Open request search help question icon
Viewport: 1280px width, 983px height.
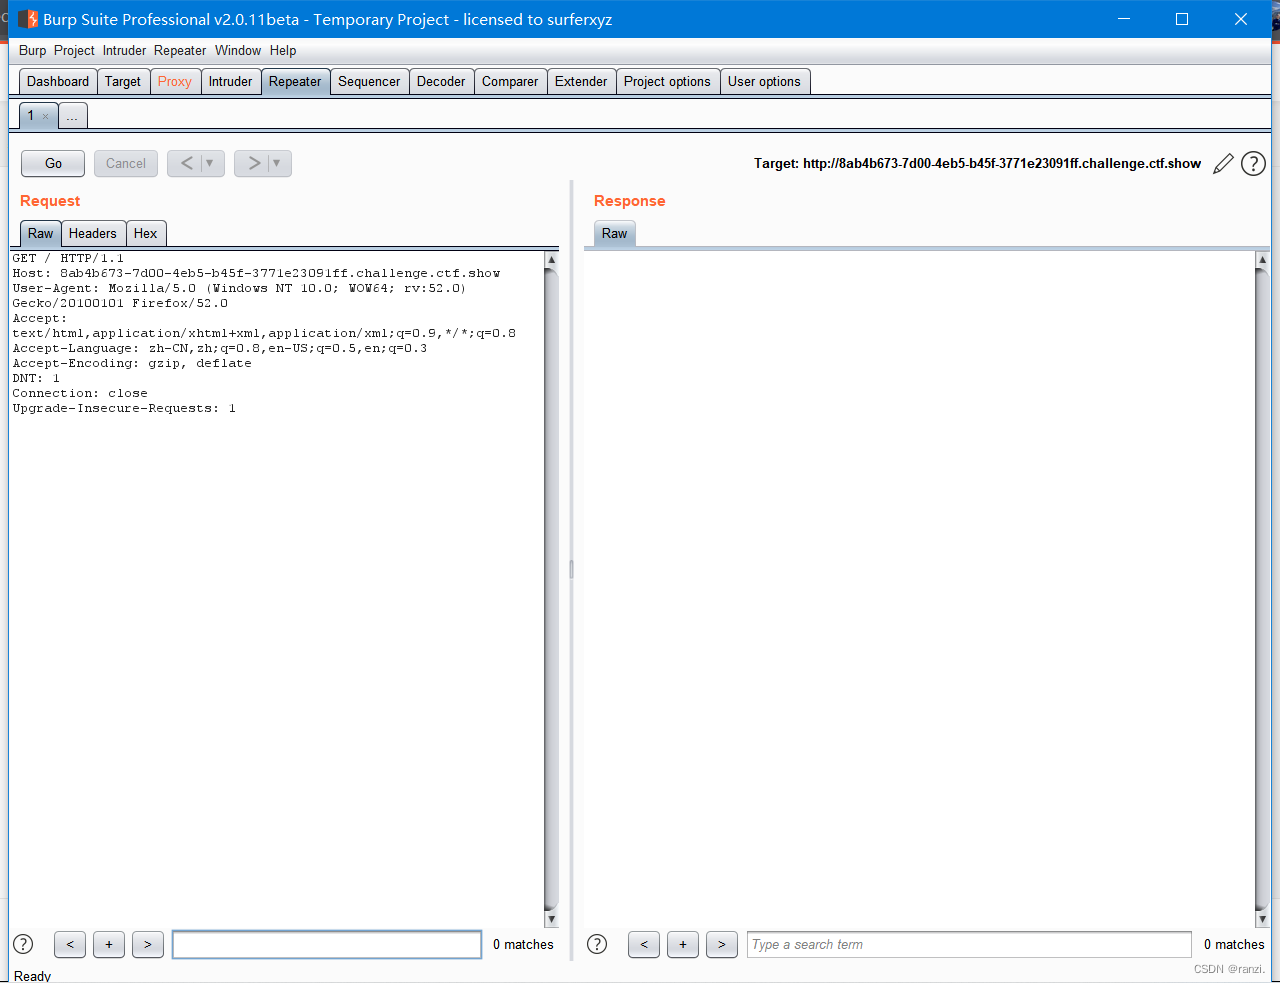(x=23, y=944)
